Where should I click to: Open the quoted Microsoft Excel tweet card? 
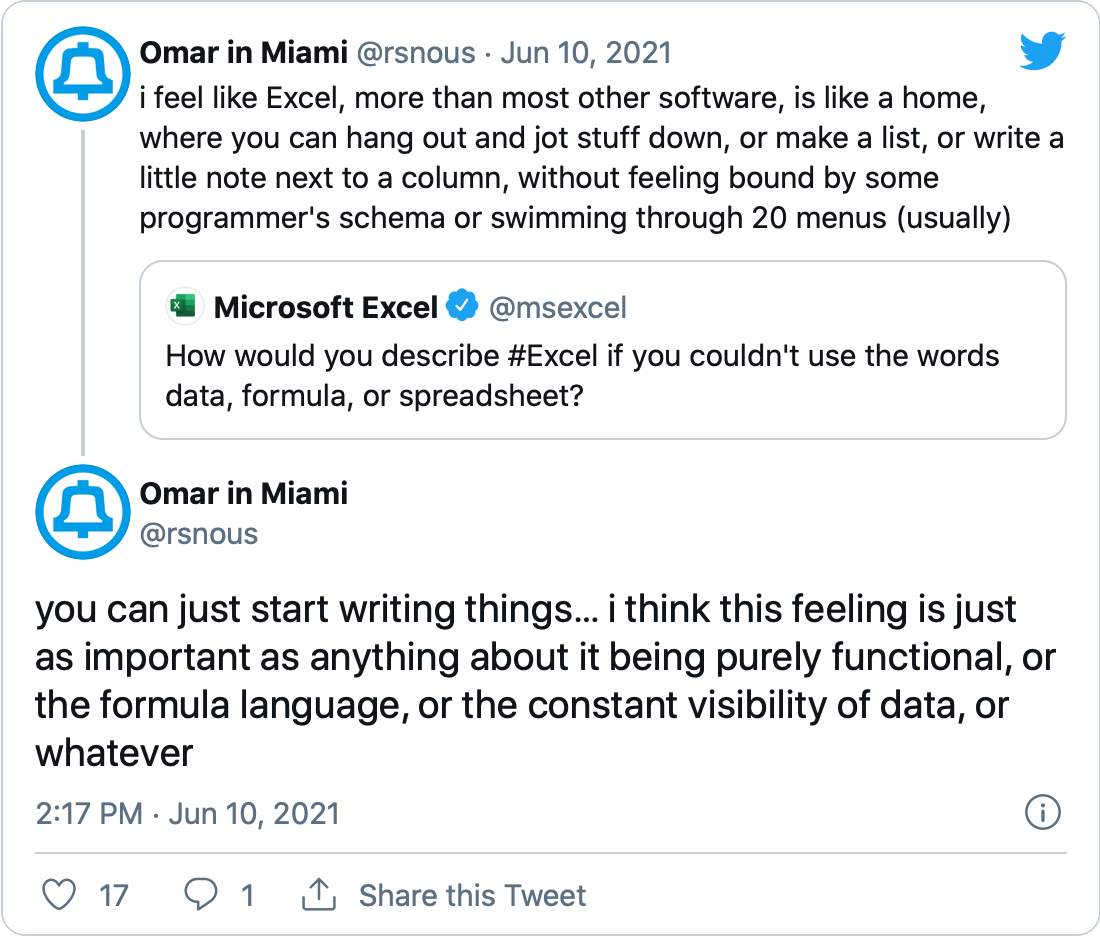603,350
